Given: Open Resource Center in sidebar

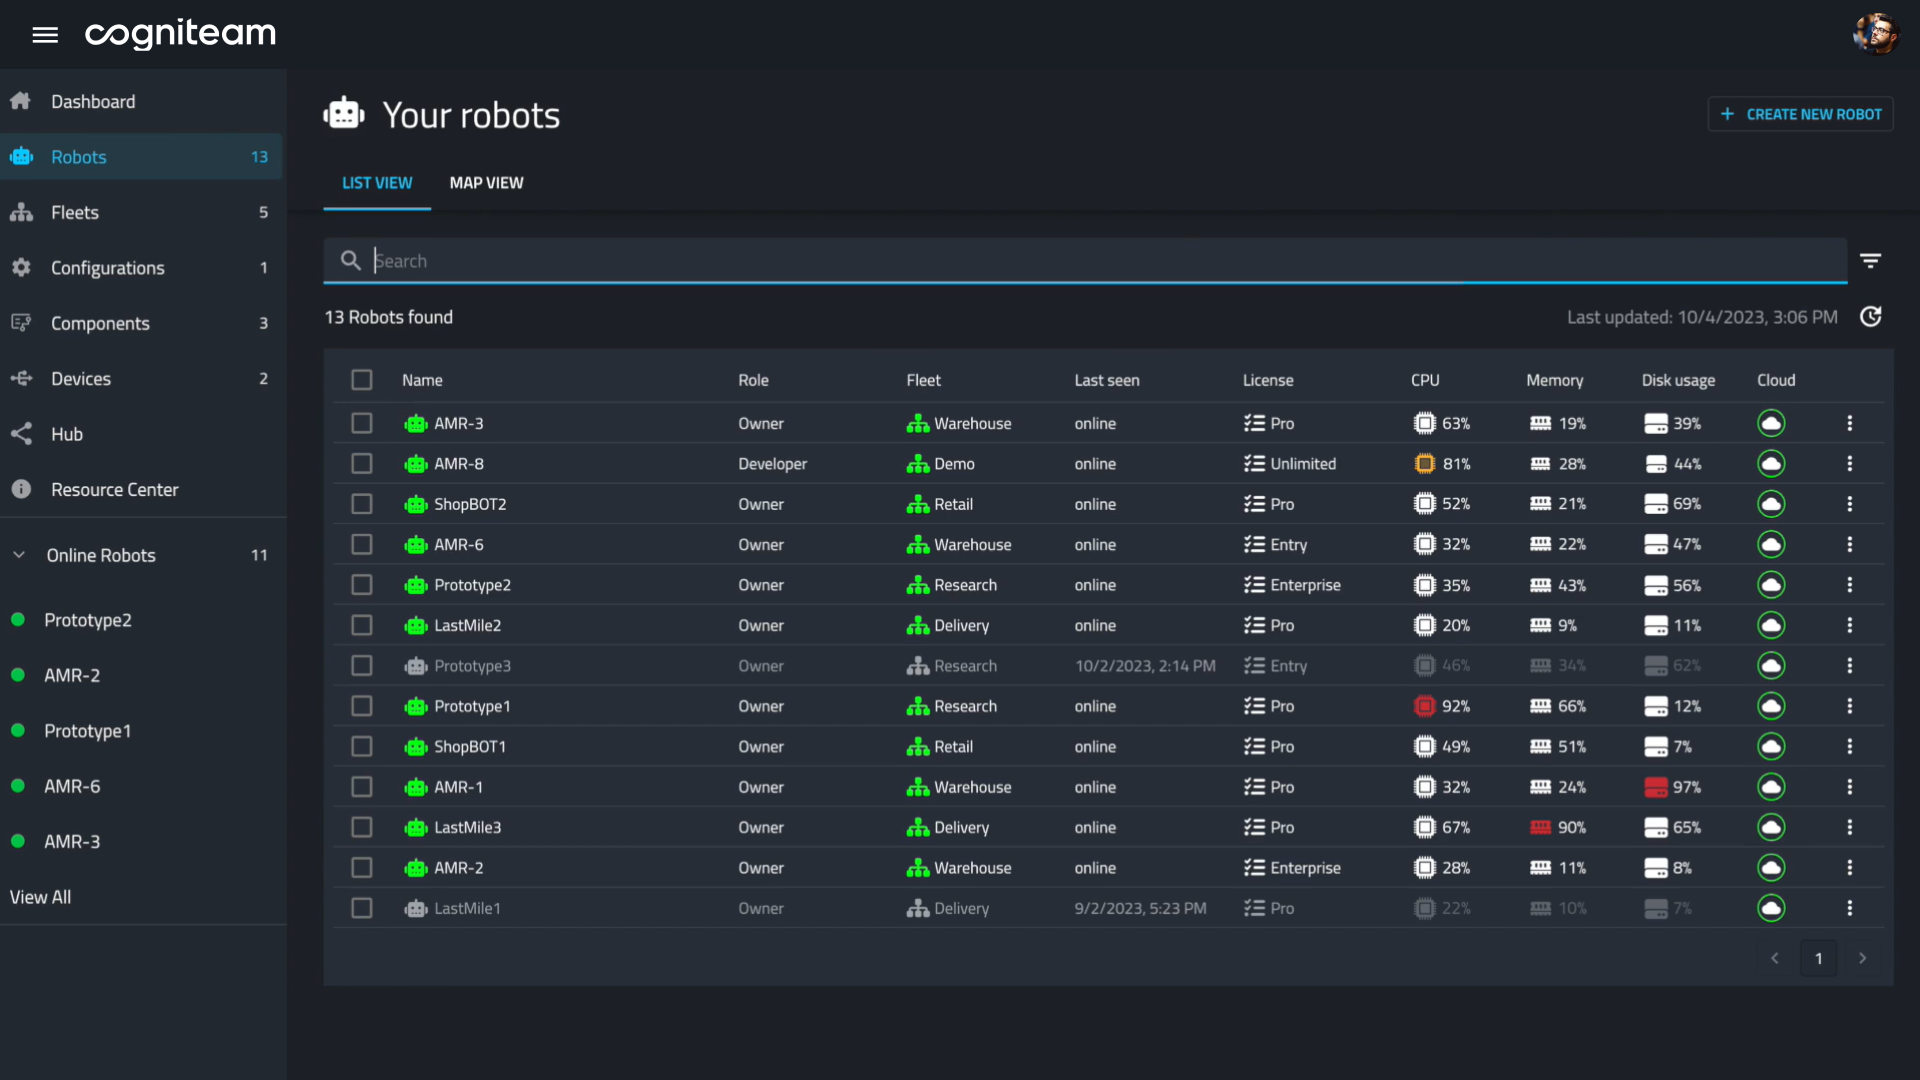Looking at the screenshot, I should click(143, 490).
